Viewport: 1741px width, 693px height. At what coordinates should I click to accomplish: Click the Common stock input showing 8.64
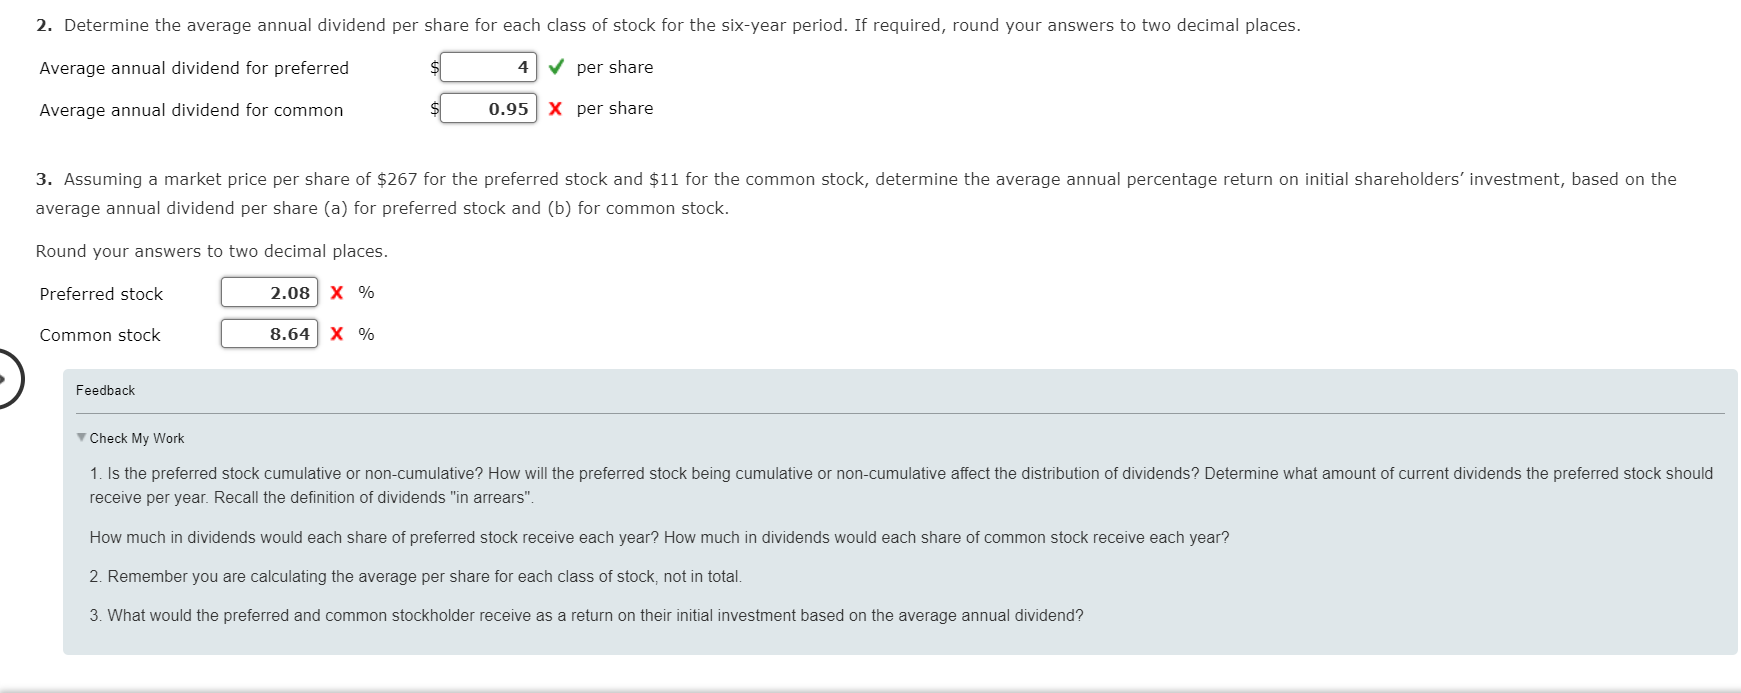point(268,333)
